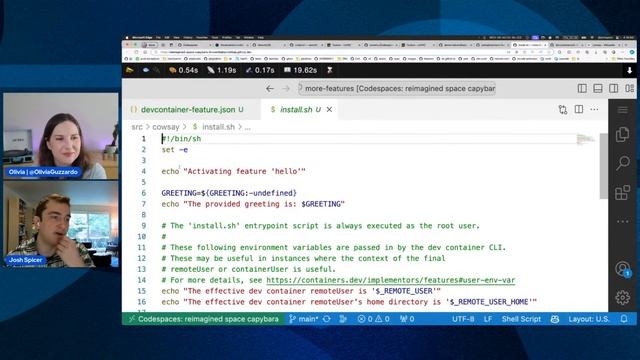The image size is (640, 360).
Task: Go forward with the right arrow
Action: point(286,89)
